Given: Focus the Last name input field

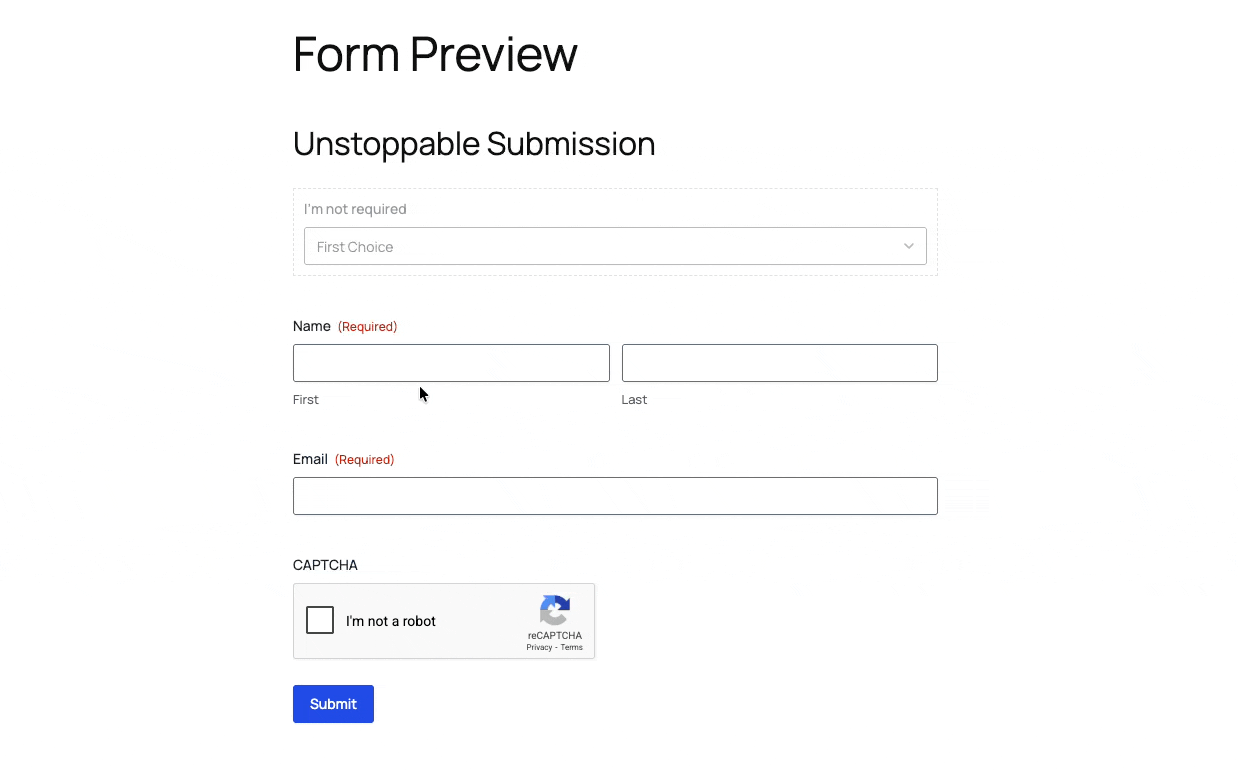Looking at the screenshot, I should pyautogui.click(x=779, y=363).
